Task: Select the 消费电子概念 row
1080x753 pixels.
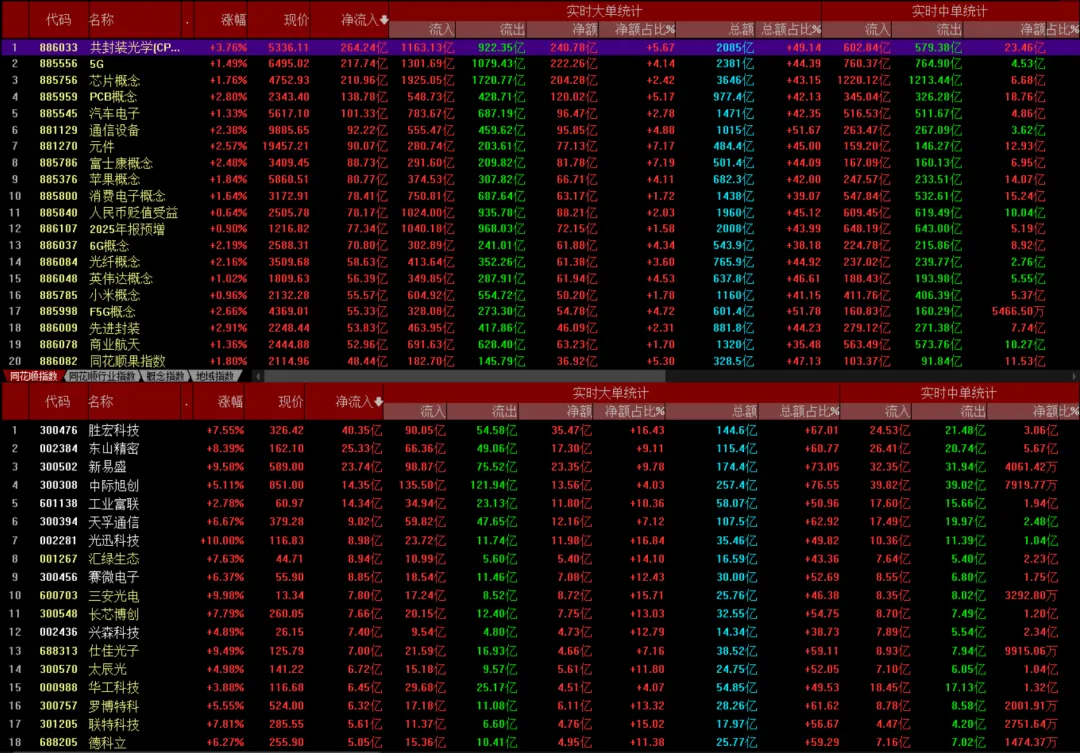Action: coord(540,196)
